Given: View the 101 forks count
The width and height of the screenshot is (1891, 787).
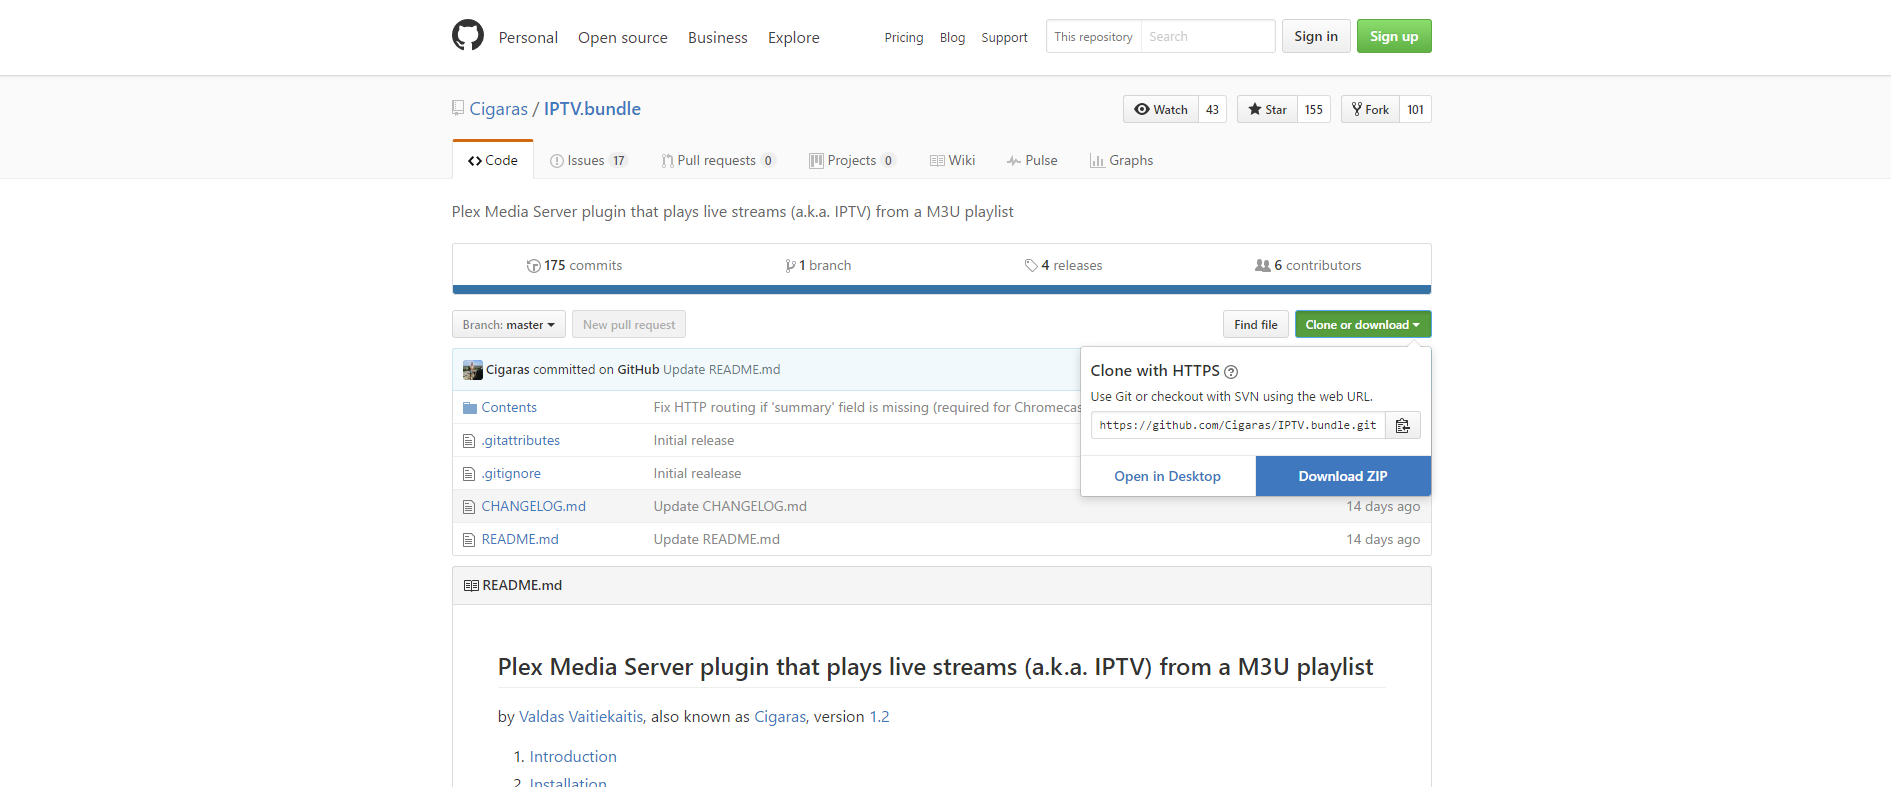Looking at the screenshot, I should coord(1416,109).
